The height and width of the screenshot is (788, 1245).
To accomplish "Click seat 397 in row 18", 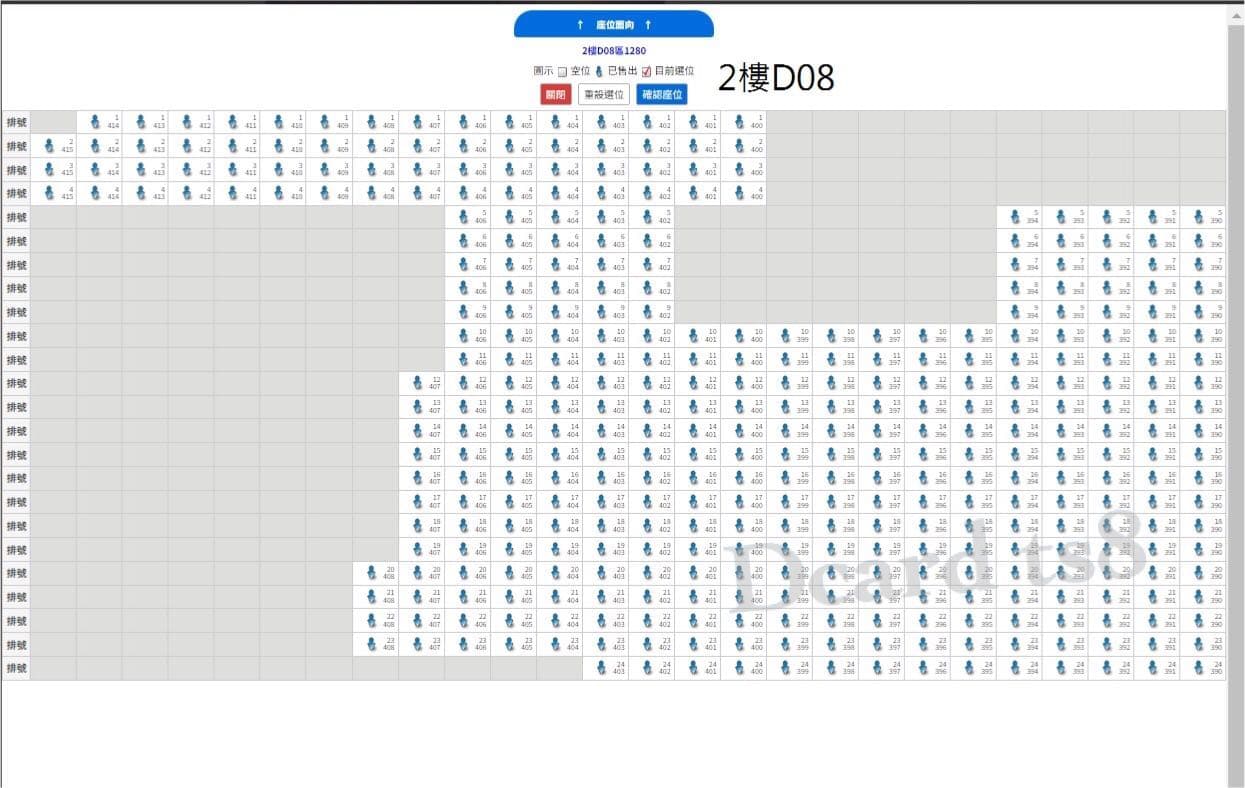I will click(x=882, y=526).
